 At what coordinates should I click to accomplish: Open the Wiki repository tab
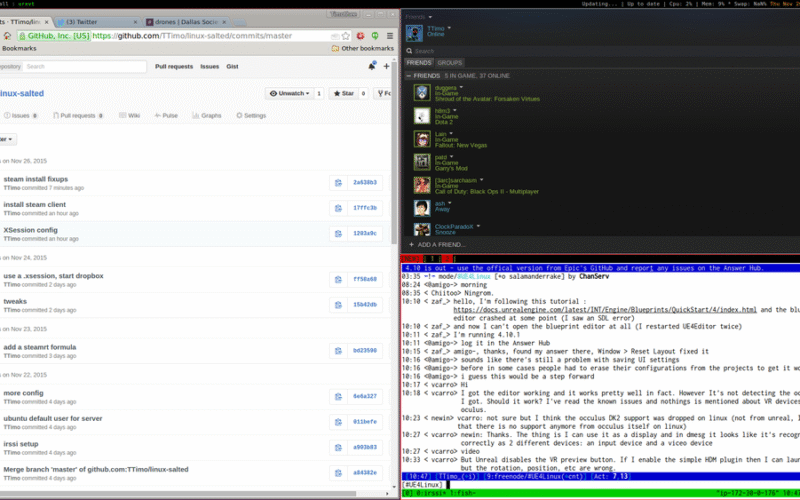[131, 115]
